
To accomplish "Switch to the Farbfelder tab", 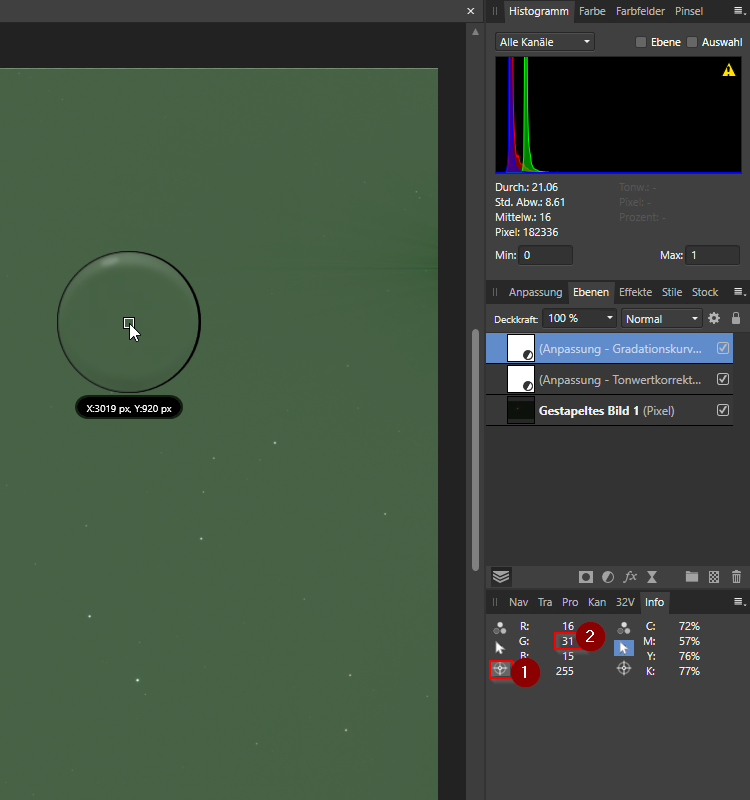I will (x=640, y=11).
